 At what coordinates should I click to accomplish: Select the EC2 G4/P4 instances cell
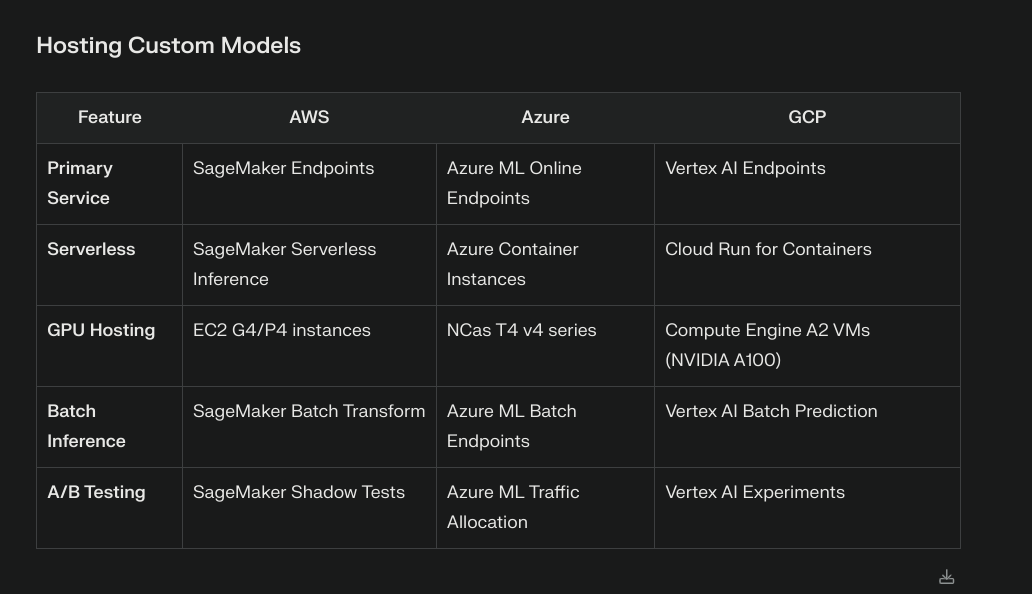point(309,346)
